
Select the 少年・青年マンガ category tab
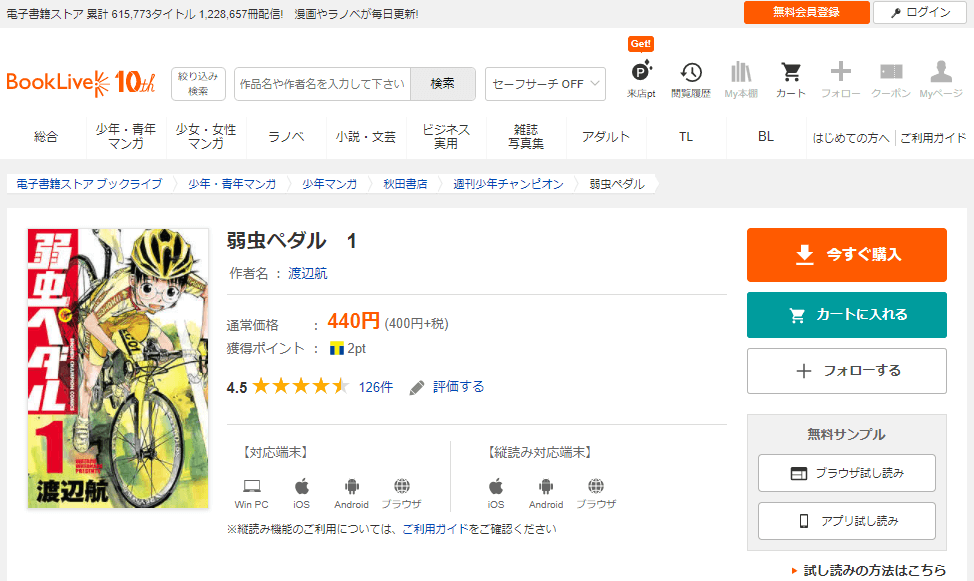pyautogui.click(x=126, y=137)
